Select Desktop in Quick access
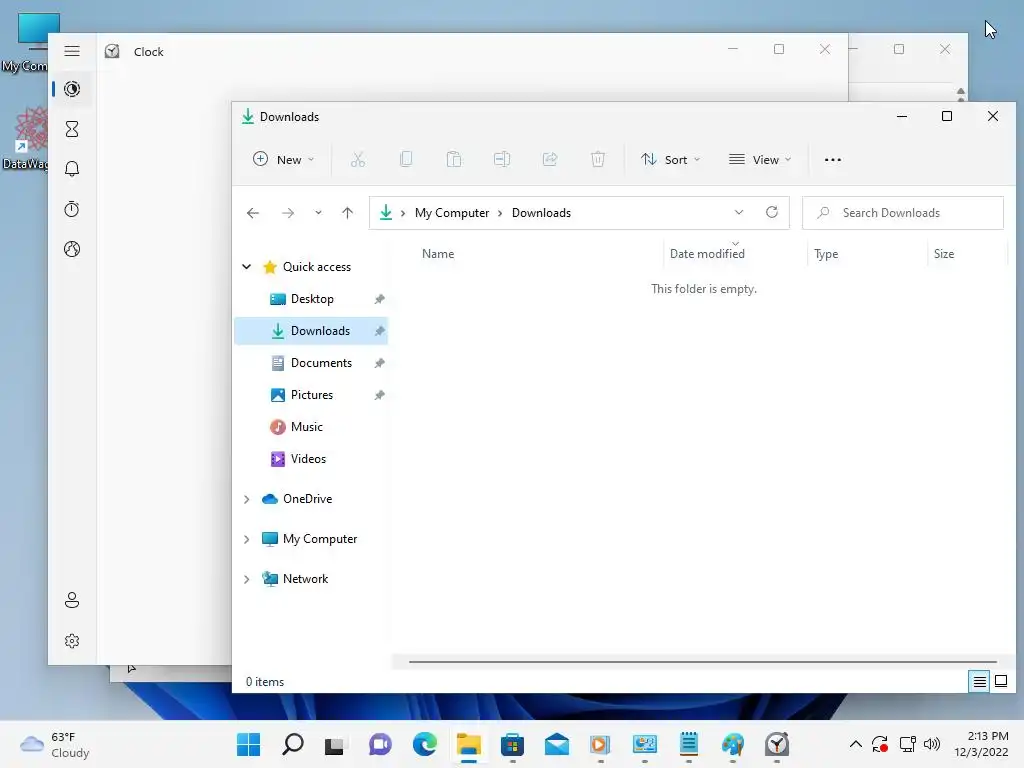This screenshot has height=768, width=1024. (x=312, y=298)
